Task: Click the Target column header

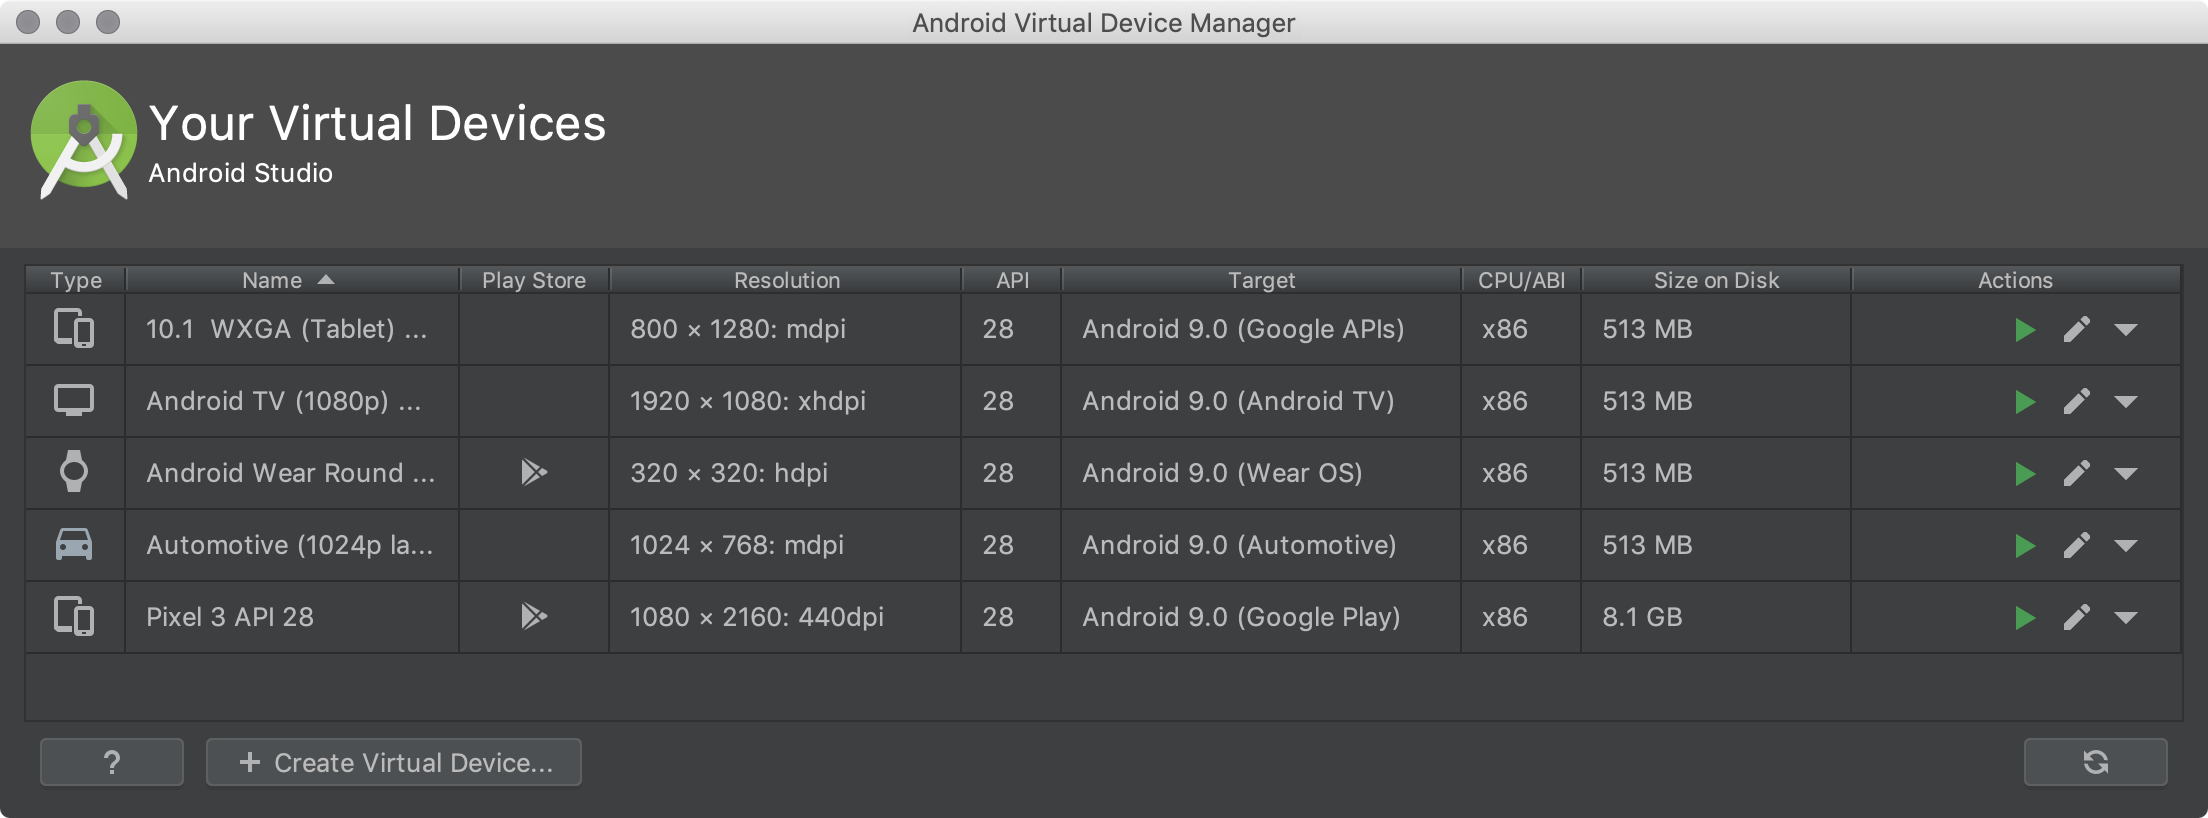Action: pyautogui.click(x=1261, y=281)
